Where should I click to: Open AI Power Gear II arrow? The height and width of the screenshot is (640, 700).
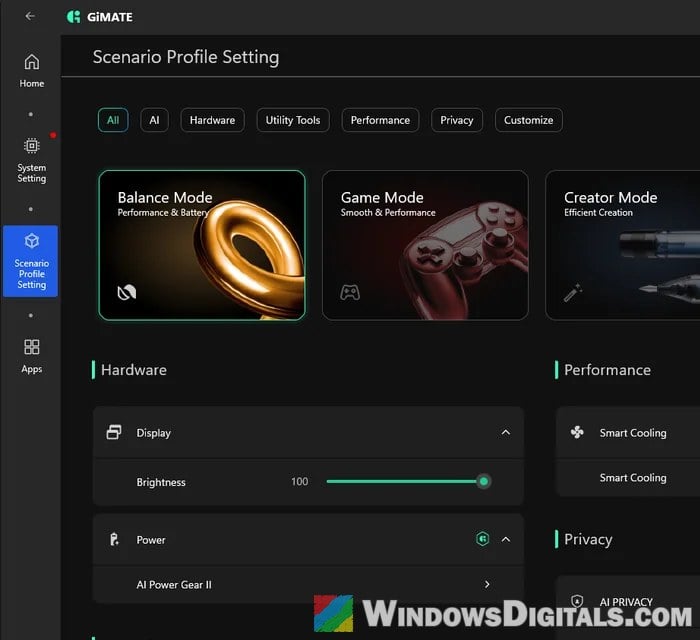pos(487,584)
